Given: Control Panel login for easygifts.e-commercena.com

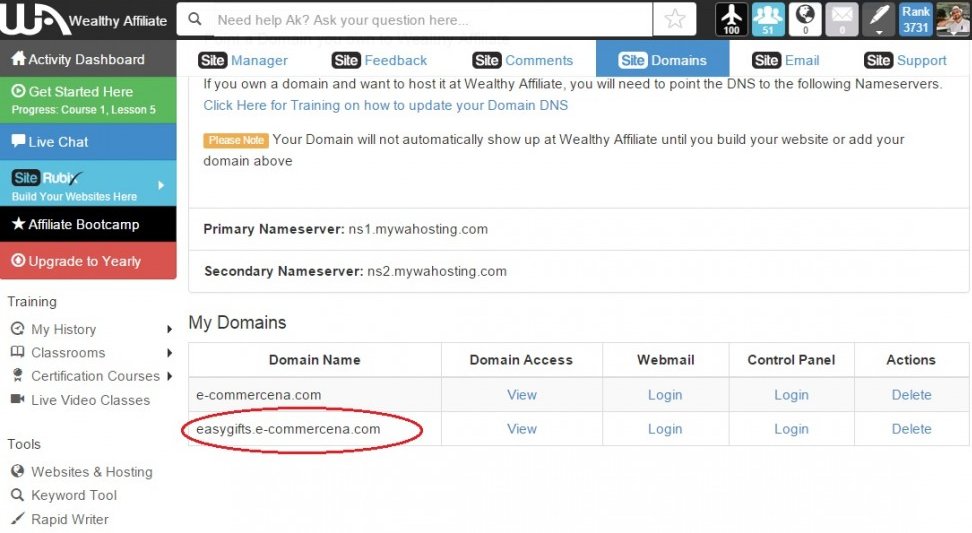Looking at the screenshot, I should [792, 429].
